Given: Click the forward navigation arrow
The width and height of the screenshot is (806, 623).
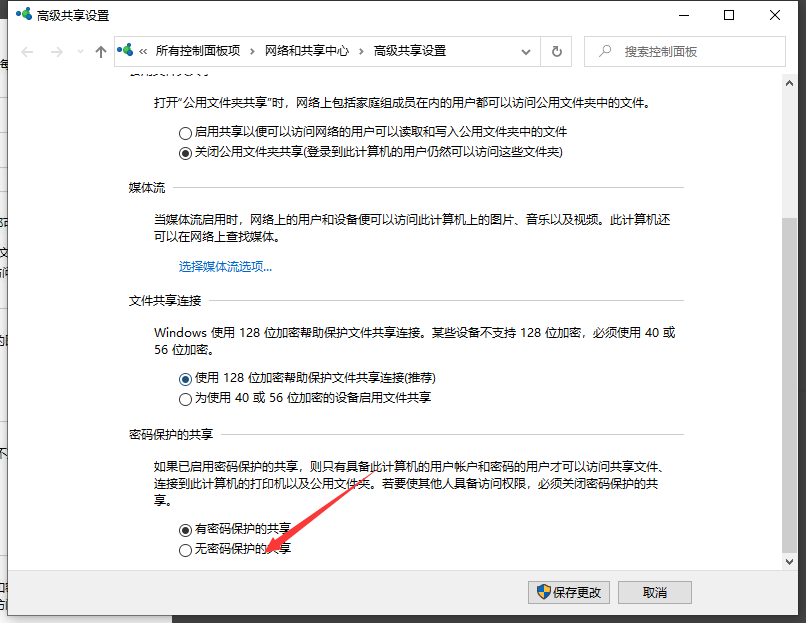Looking at the screenshot, I should (57, 52).
